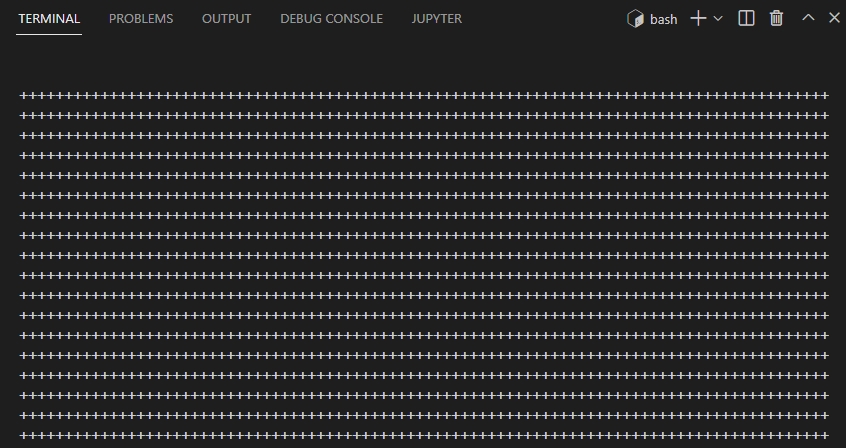The image size is (846, 448).
Task: Switch to the PROBLEMS tab
Action: (141, 19)
